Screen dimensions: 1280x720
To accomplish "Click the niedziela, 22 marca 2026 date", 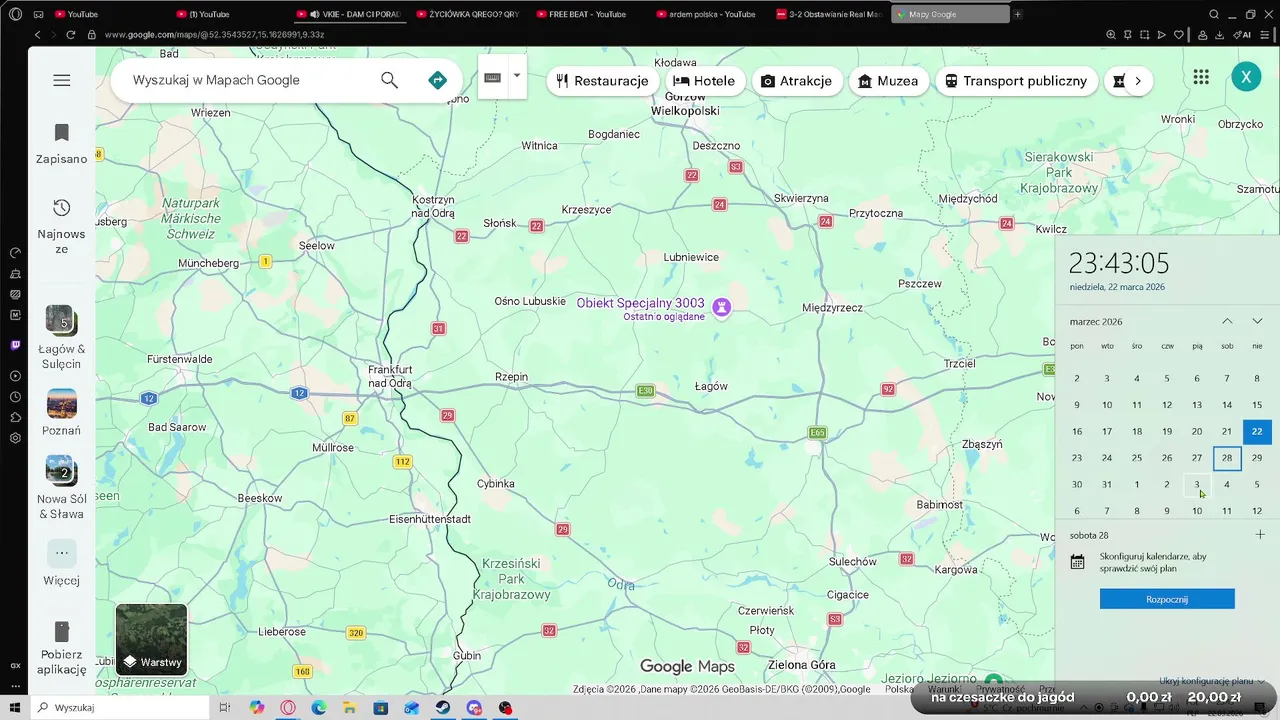I will tap(1117, 287).
